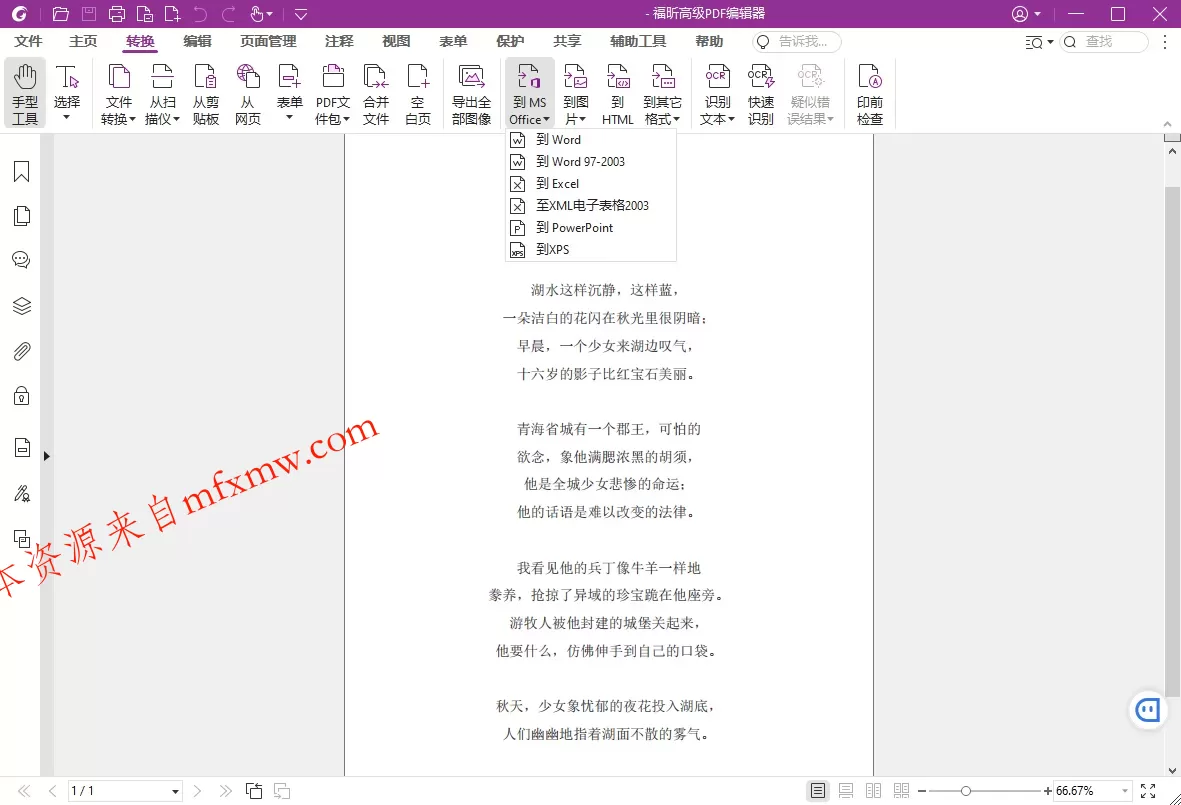
Task: Open the Pages thumbnail panel icon
Action: 22,216
